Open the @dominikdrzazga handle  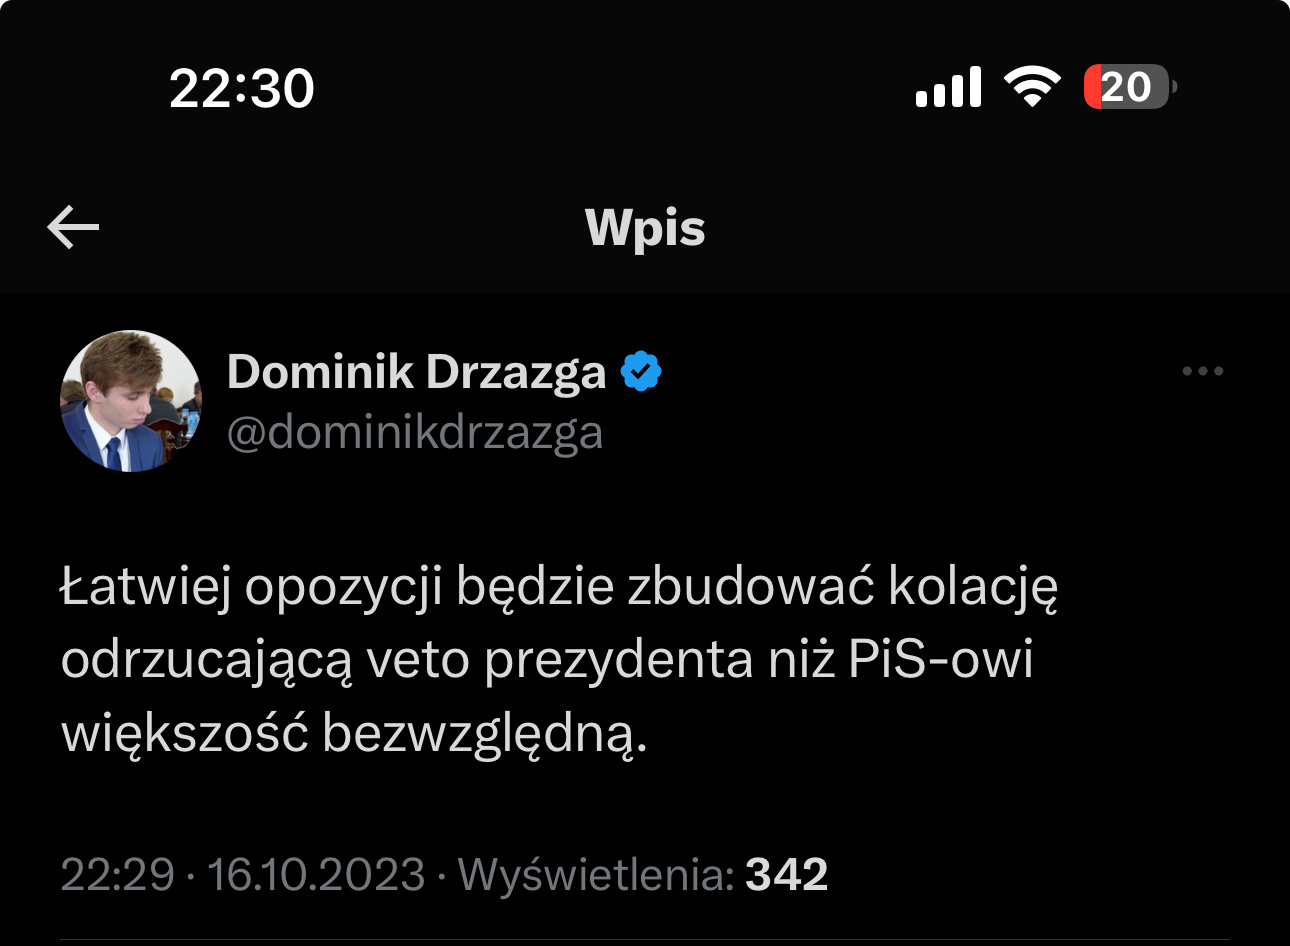click(415, 433)
